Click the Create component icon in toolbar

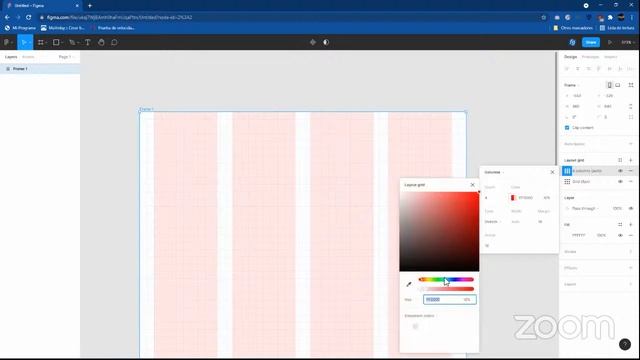point(313,42)
